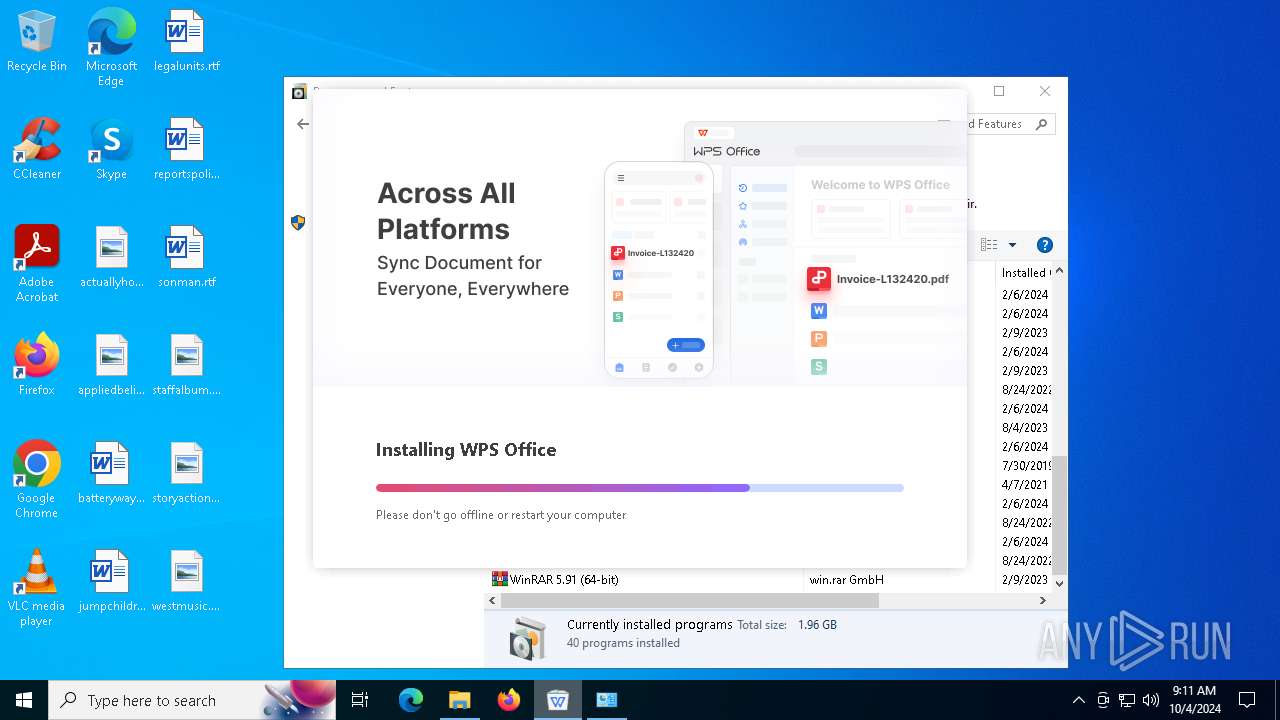Click Programs and Features help icon
This screenshot has width=1280, height=720.
[x=1045, y=245]
